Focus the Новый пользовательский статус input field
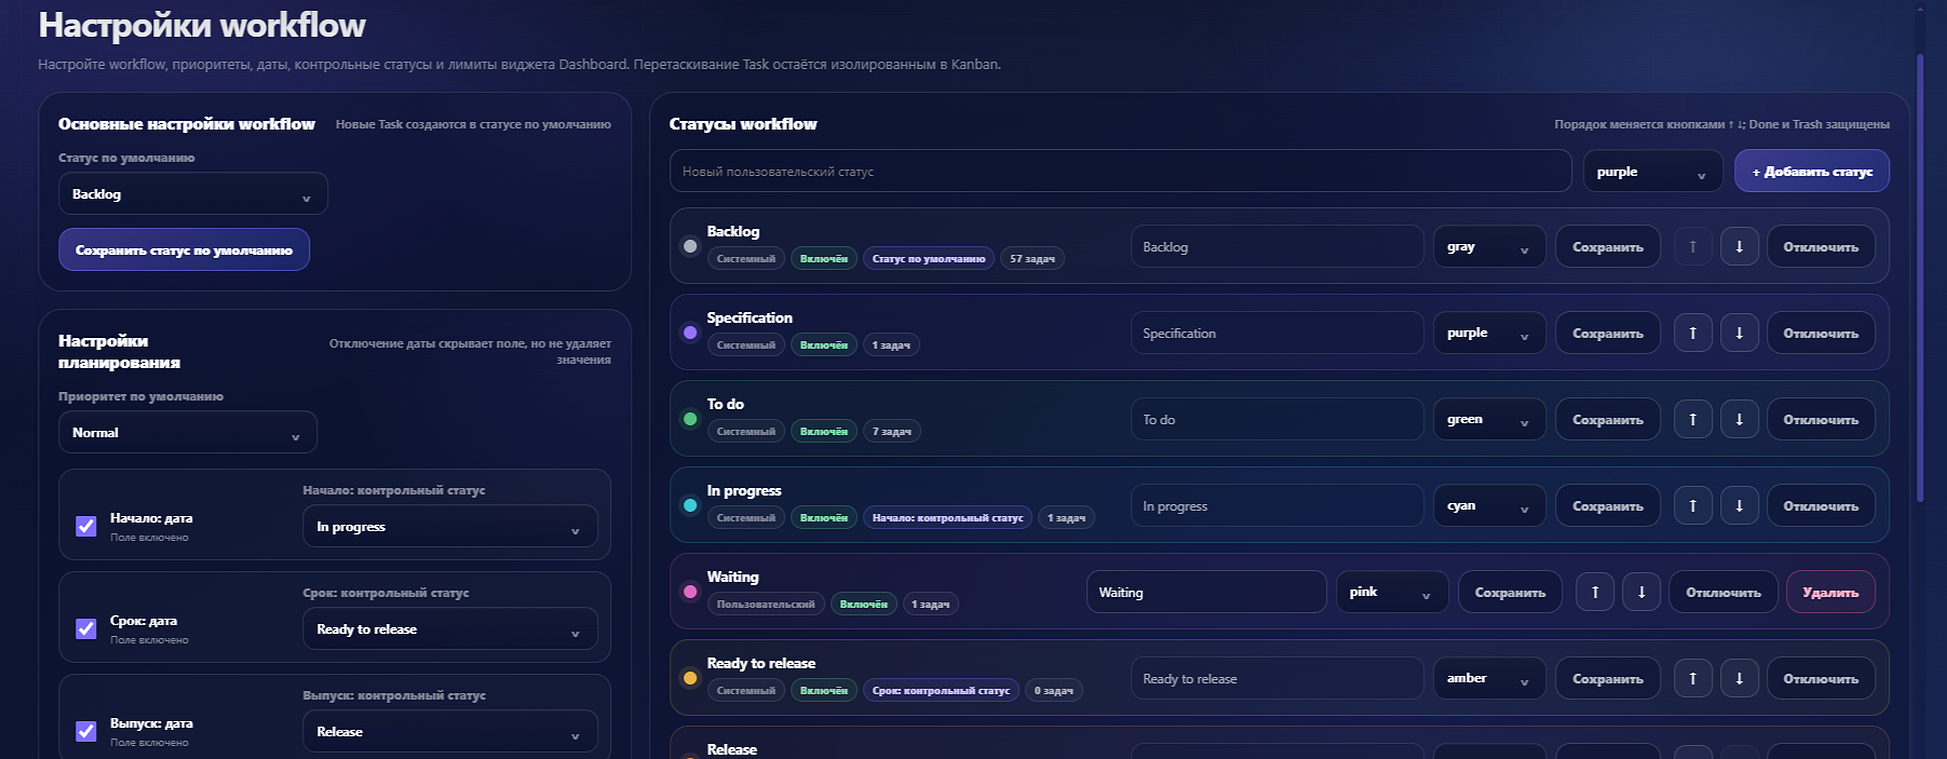 [x=1121, y=171]
